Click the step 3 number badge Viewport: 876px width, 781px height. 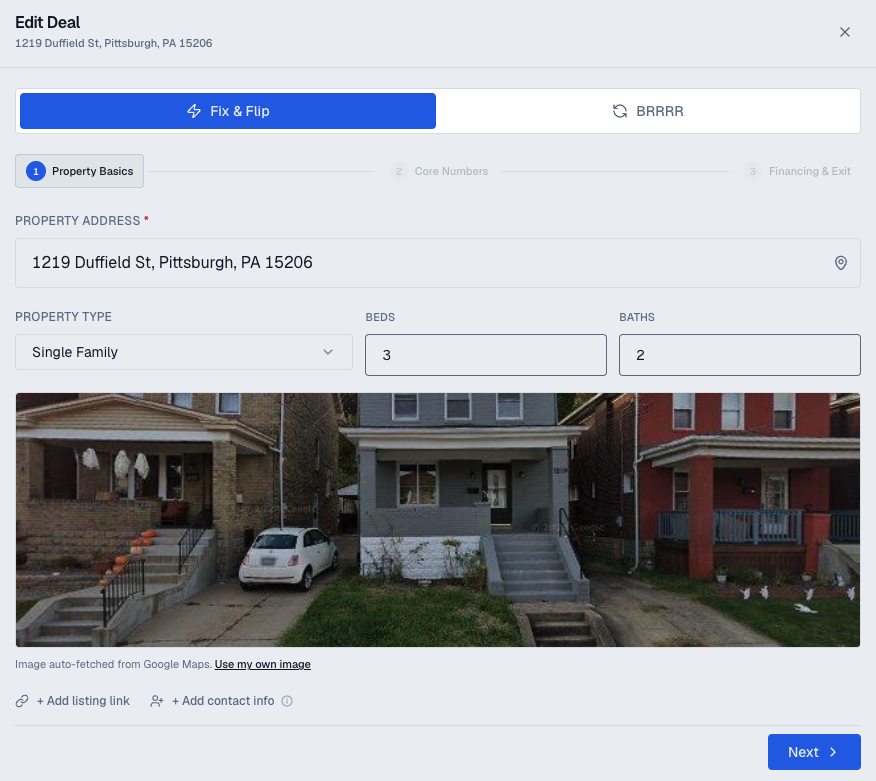tap(753, 171)
